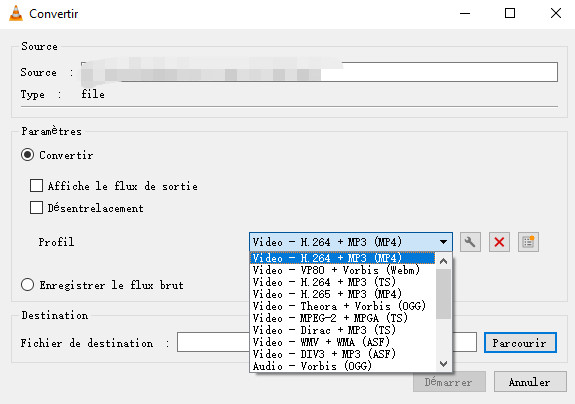Select Enregistrer le flux brut option

pos(28,285)
